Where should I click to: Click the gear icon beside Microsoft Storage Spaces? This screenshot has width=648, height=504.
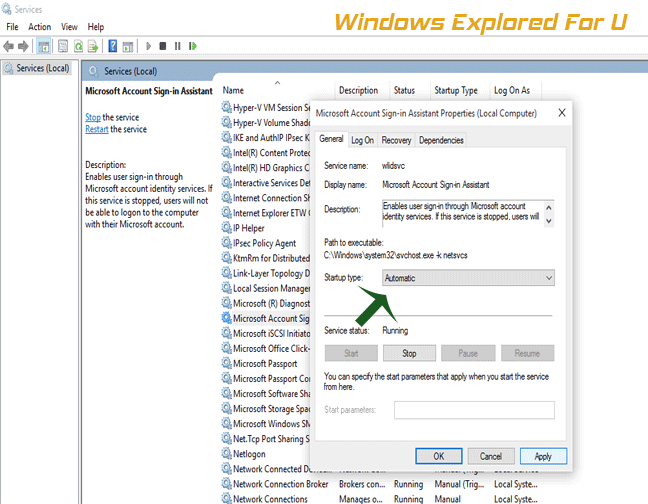226,408
